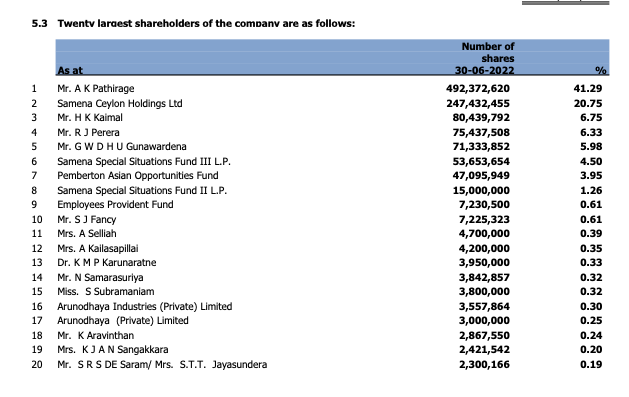Select 'Mrs. K J A N Sangakkara'
629x397 pixels.
click(x=113, y=350)
